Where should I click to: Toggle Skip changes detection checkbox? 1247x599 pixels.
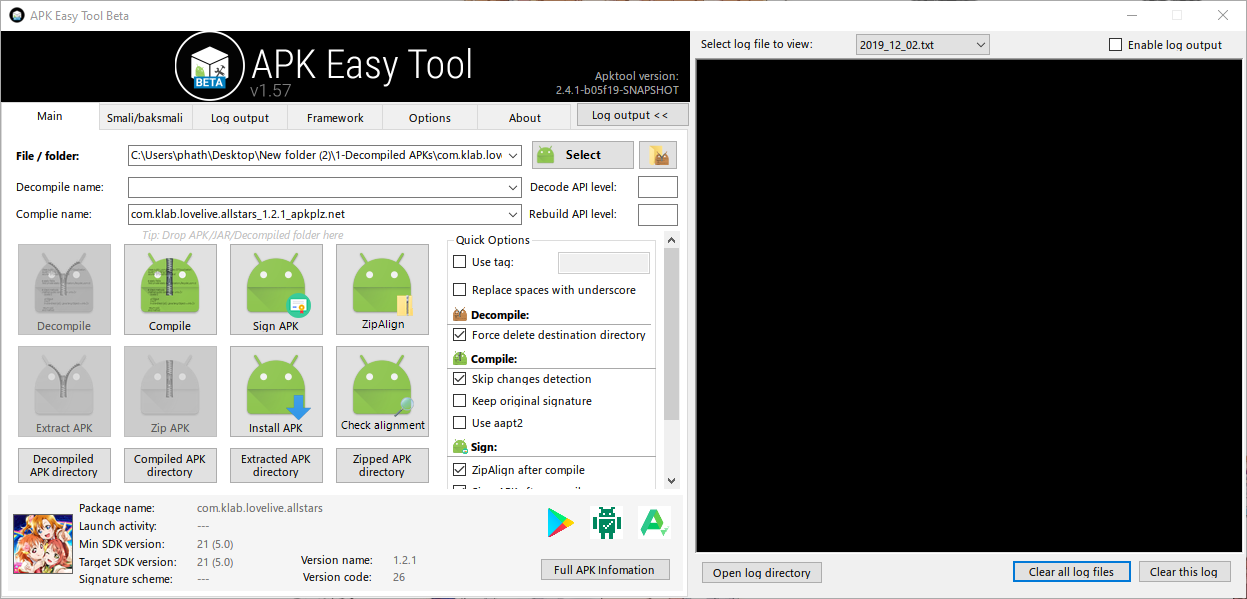pyautogui.click(x=460, y=379)
